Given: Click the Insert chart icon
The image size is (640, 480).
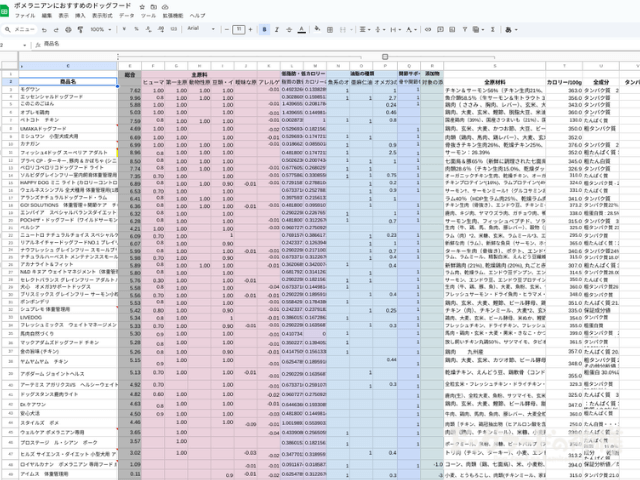Looking at the screenshot, I should pyautogui.click(x=452, y=29).
